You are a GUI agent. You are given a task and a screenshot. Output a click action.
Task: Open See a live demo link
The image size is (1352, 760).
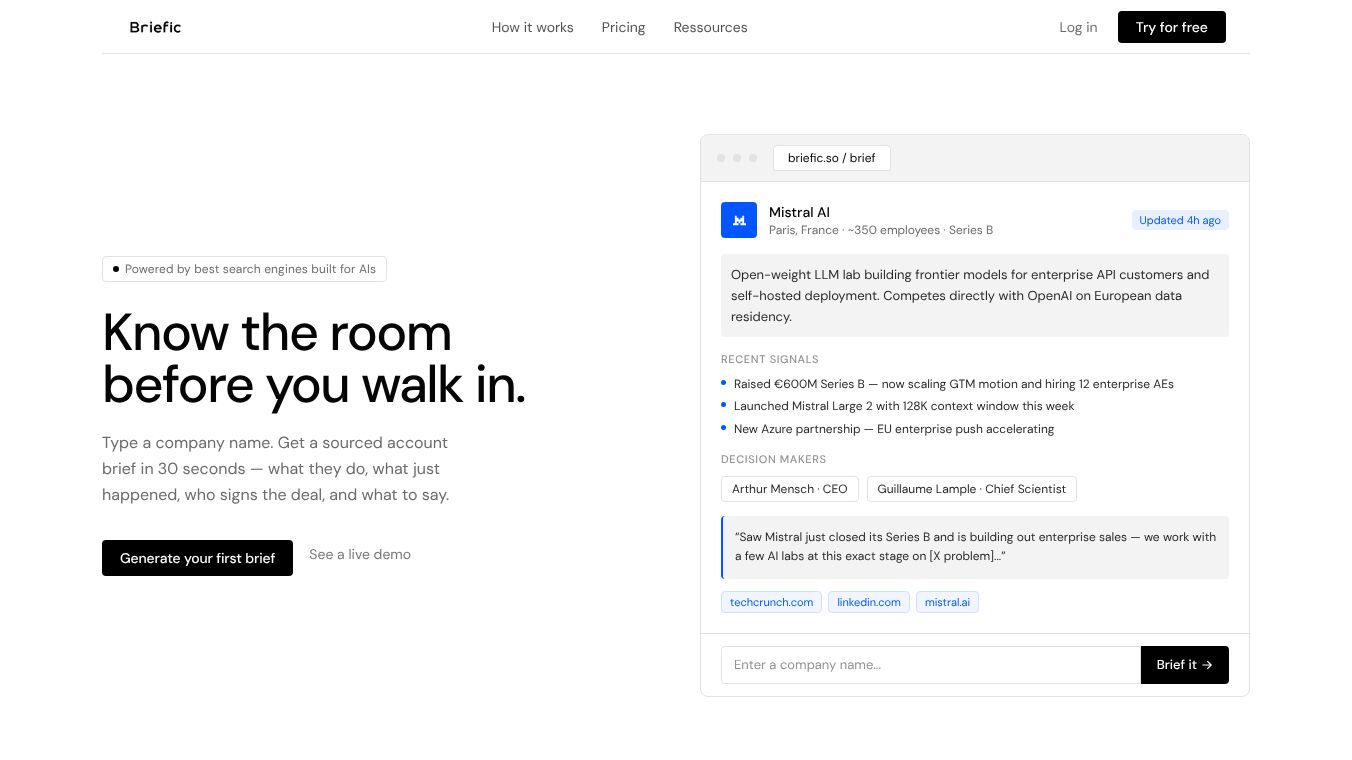(360, 554)
